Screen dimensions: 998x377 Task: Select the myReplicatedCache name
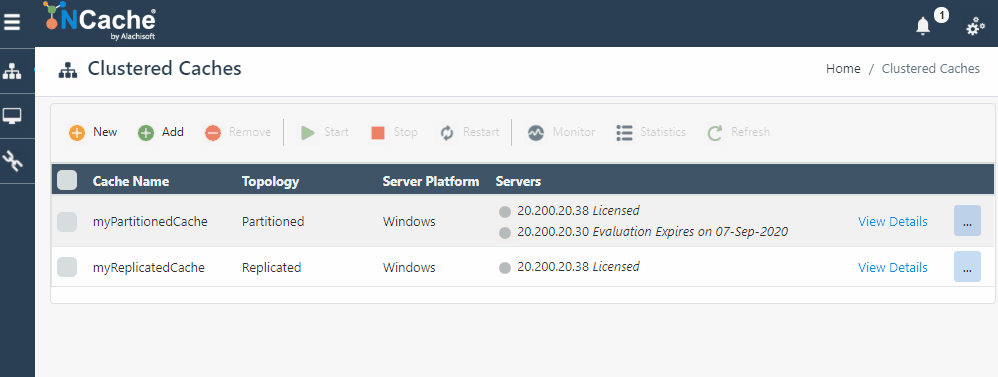(149, 267)
